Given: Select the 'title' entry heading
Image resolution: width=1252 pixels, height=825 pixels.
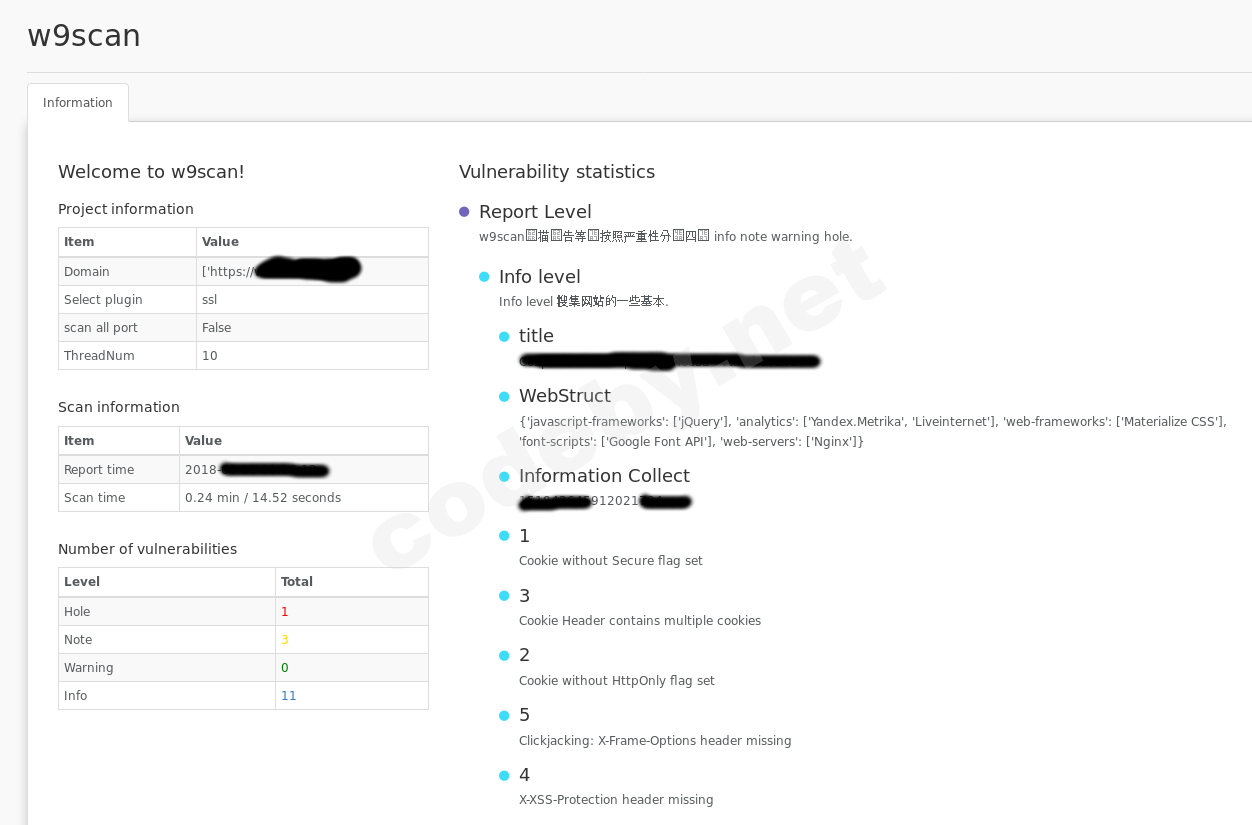Looking at the screenshot, I should [536, 336].
